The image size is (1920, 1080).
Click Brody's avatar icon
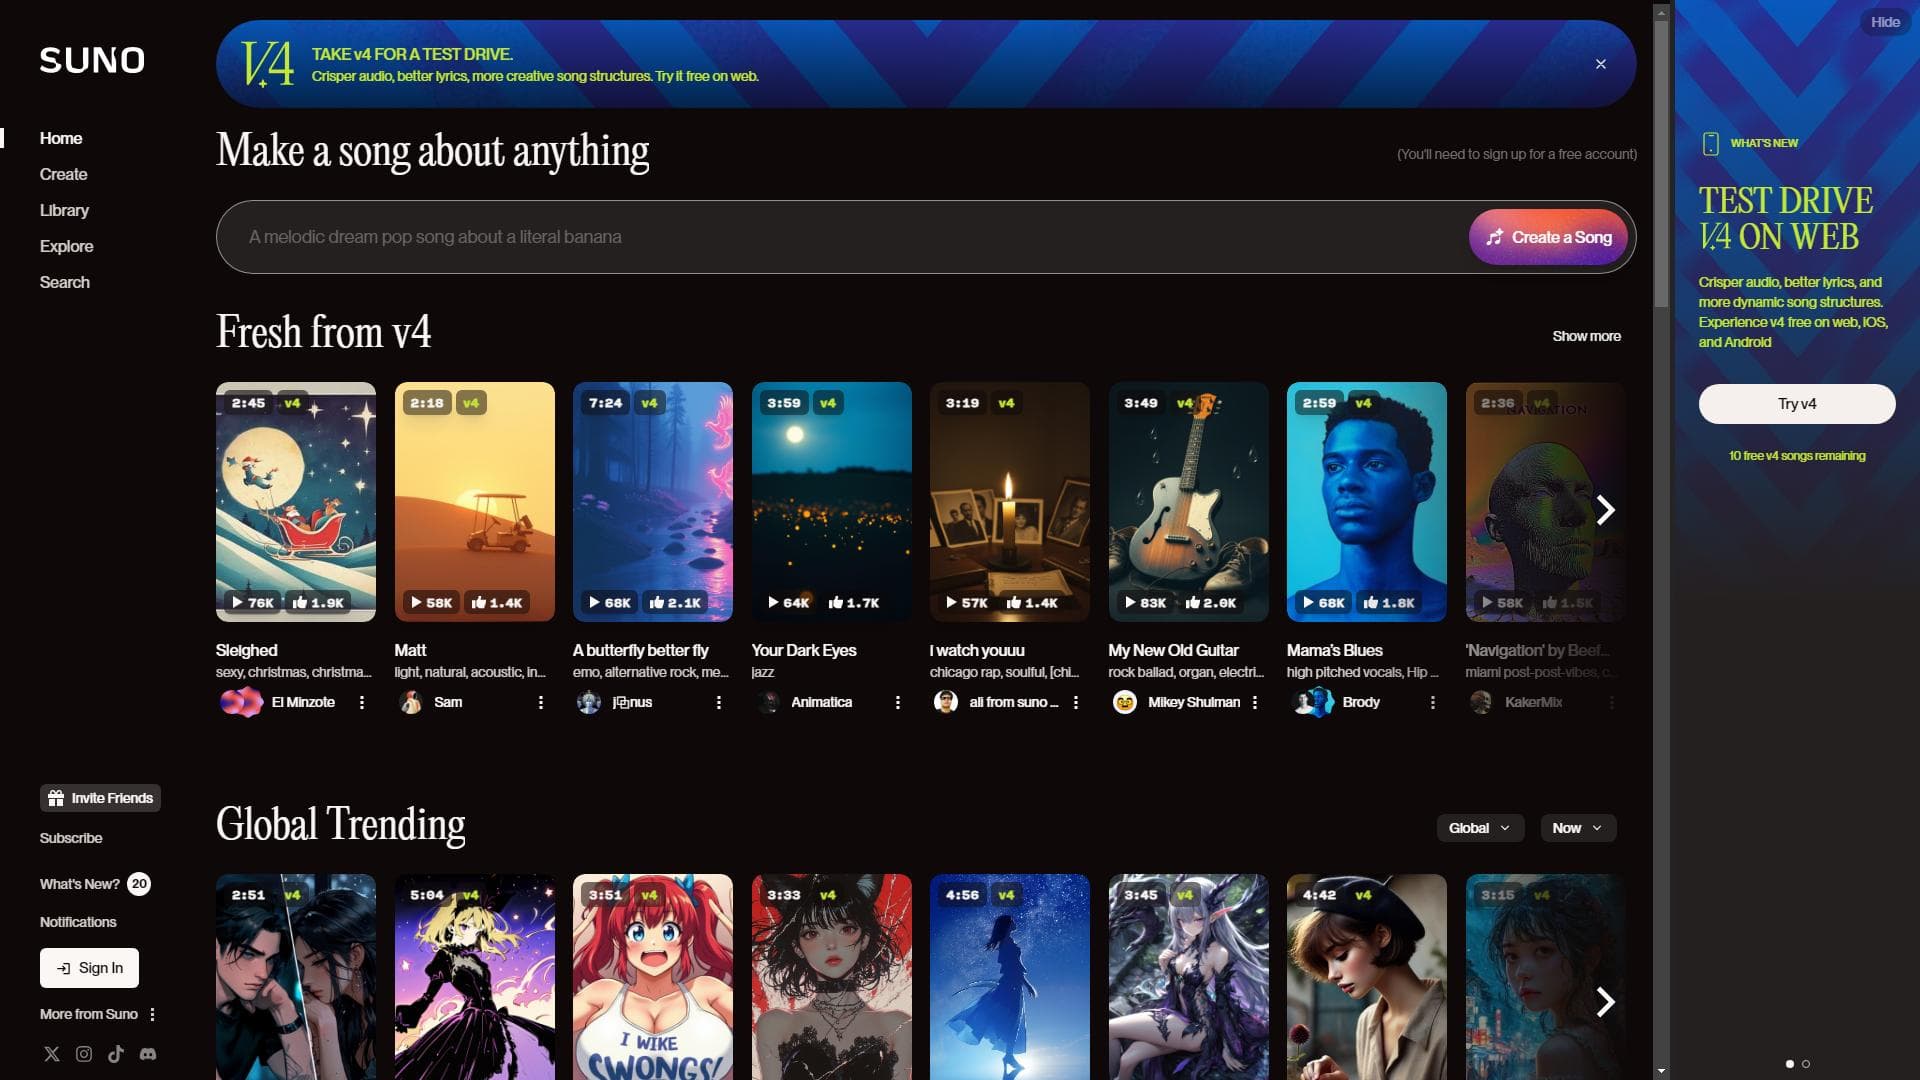tap(1314, 703)
